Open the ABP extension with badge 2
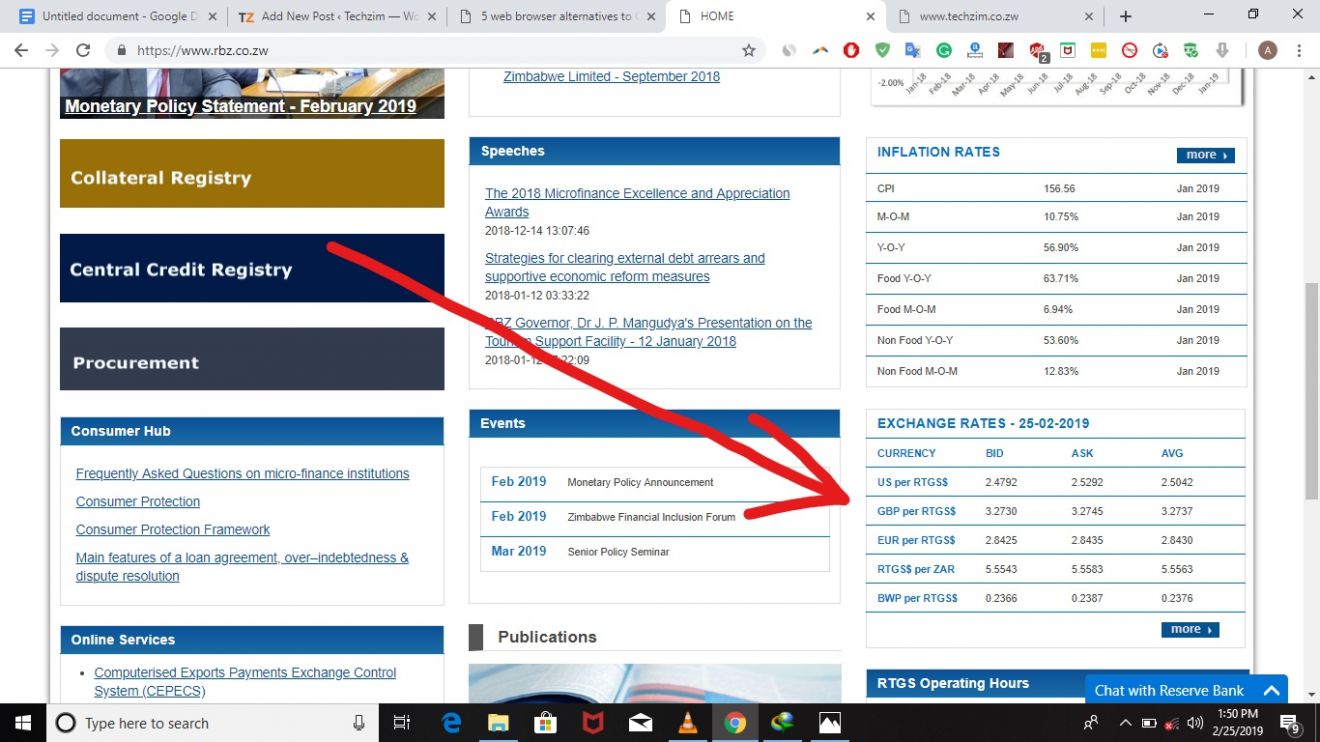 tap(1037, 51)
